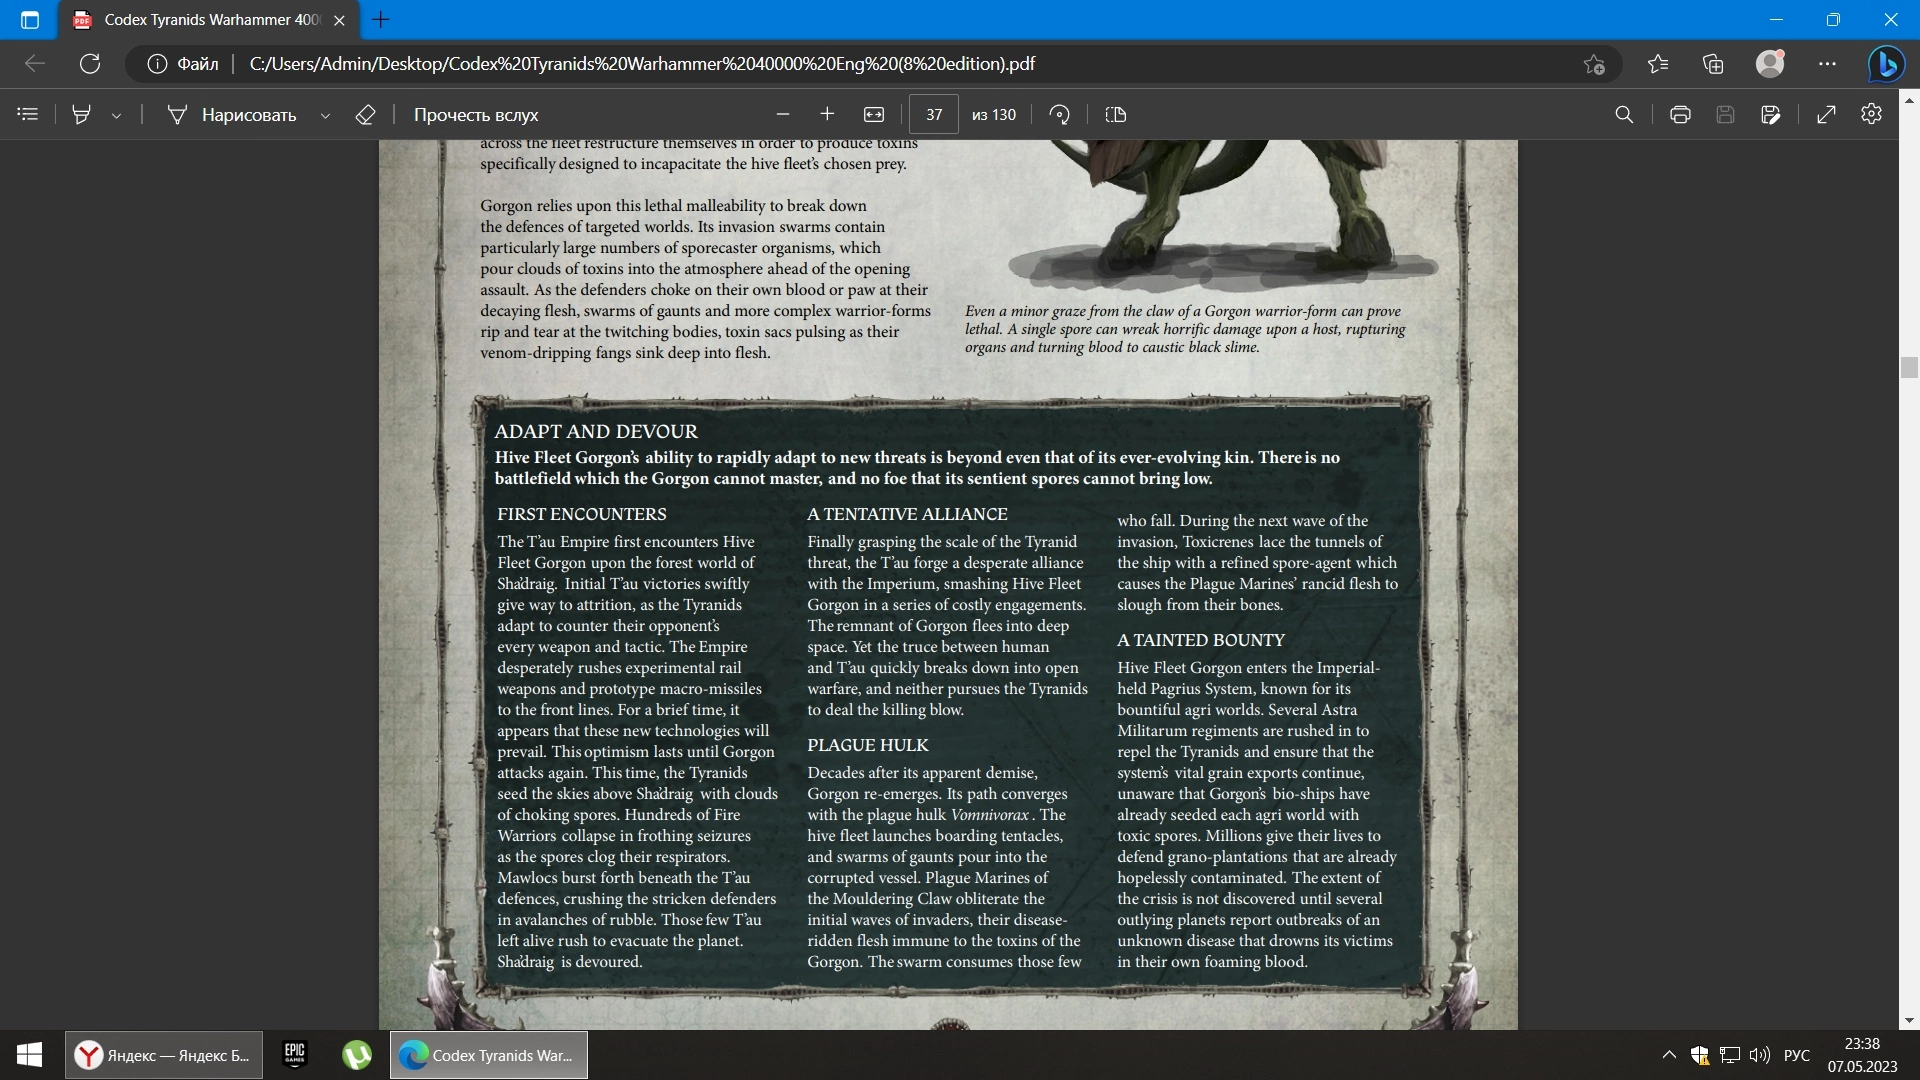The width and height of the screenshot is (1920, 1080).
Task: Open Edge settings and more menu
Action: pyautogui.click(x=1828, y=64)
